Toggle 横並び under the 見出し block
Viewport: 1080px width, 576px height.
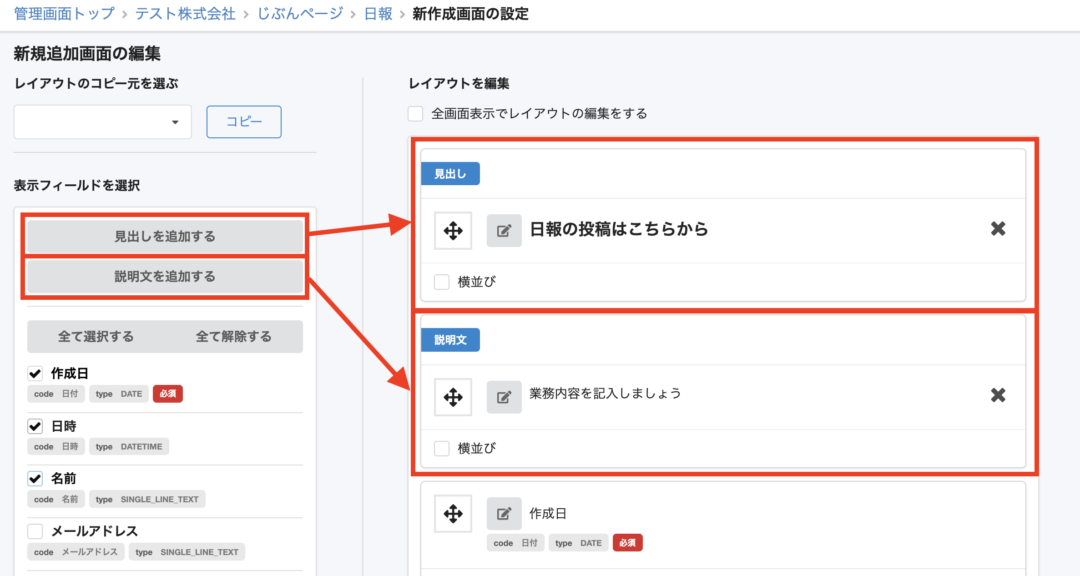coord(443,281)
